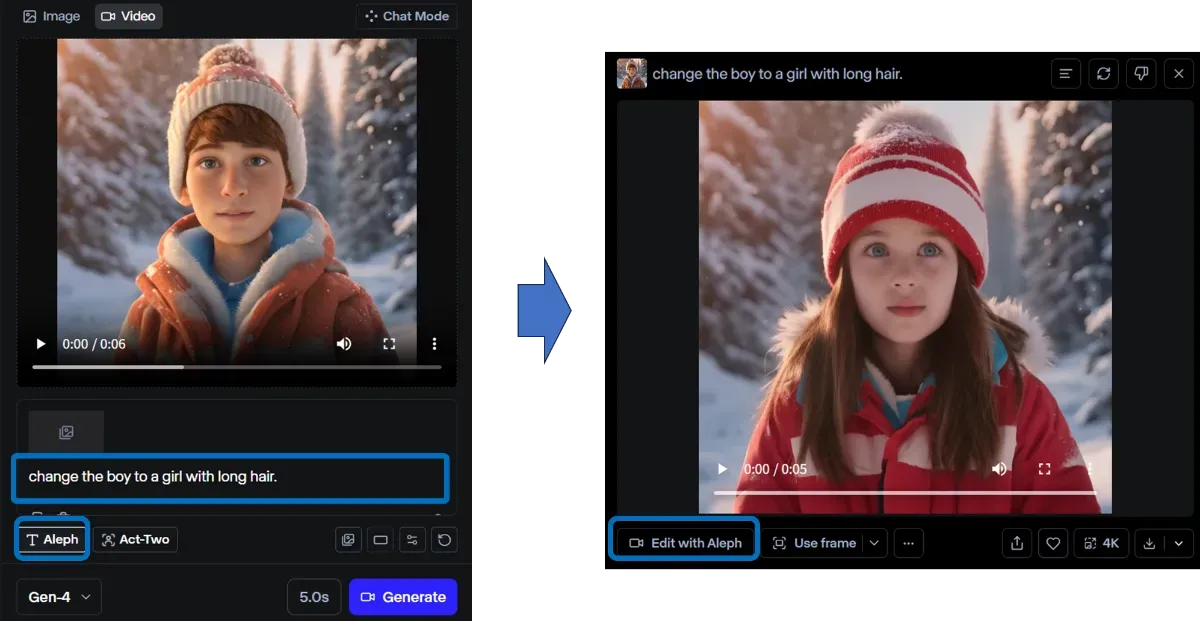Switch to the Image tab

point(52,16)
